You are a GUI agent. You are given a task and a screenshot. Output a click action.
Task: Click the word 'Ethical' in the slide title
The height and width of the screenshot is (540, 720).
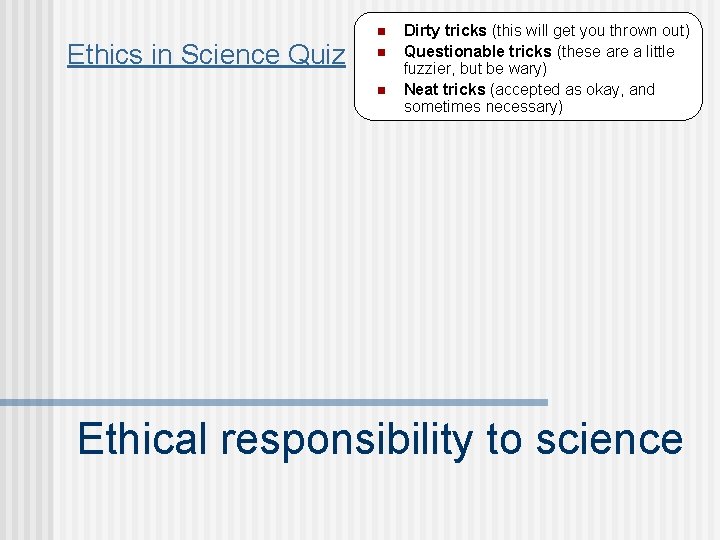pyautogui.click(x=142, y=439)
